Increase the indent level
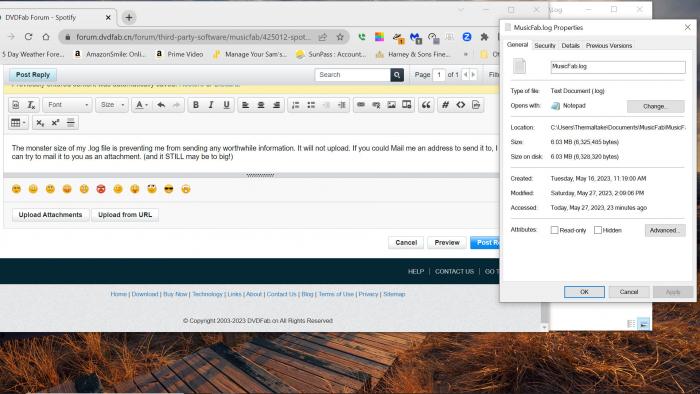 (342, 105)
